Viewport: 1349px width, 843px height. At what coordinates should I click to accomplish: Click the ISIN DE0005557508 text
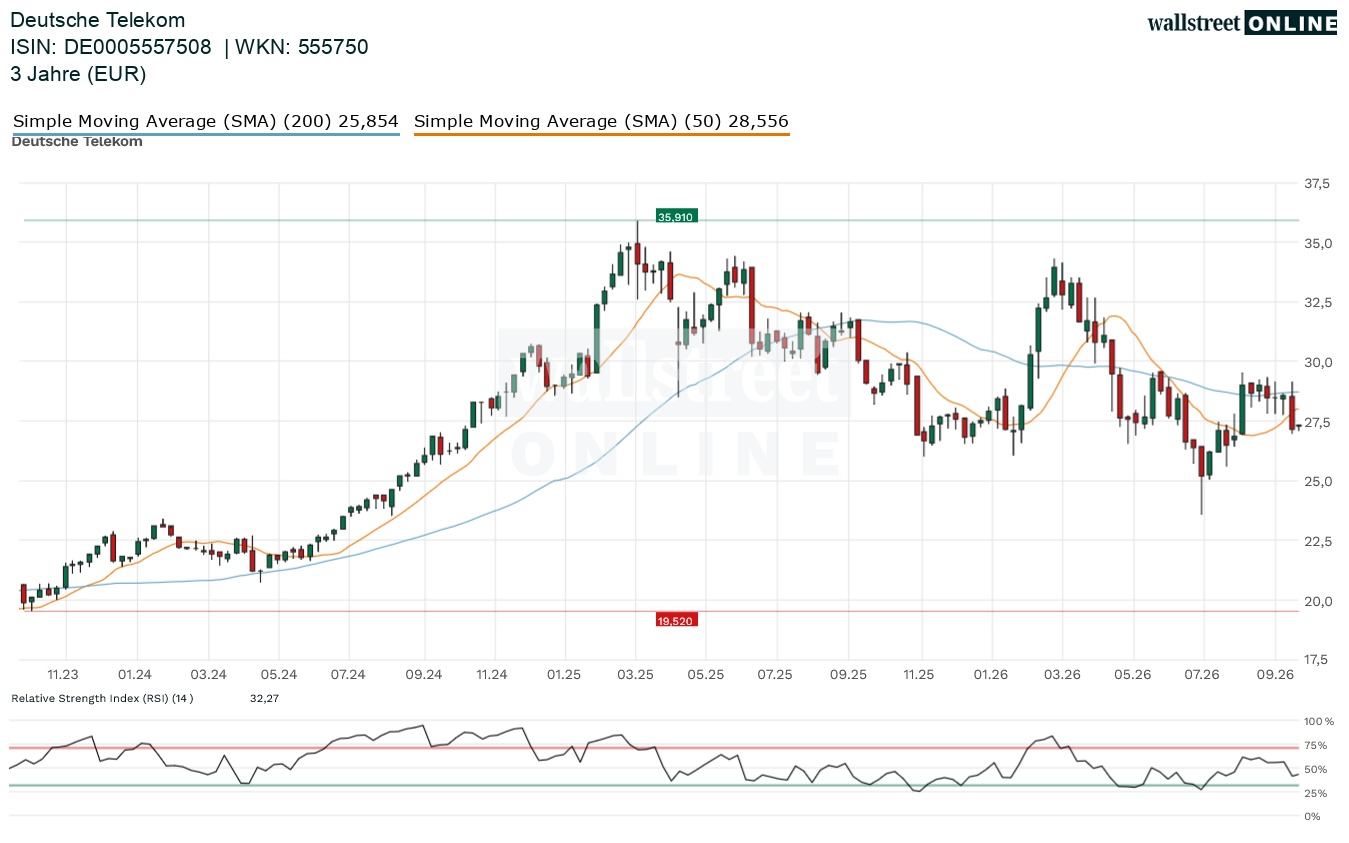[x=111, y=47]
